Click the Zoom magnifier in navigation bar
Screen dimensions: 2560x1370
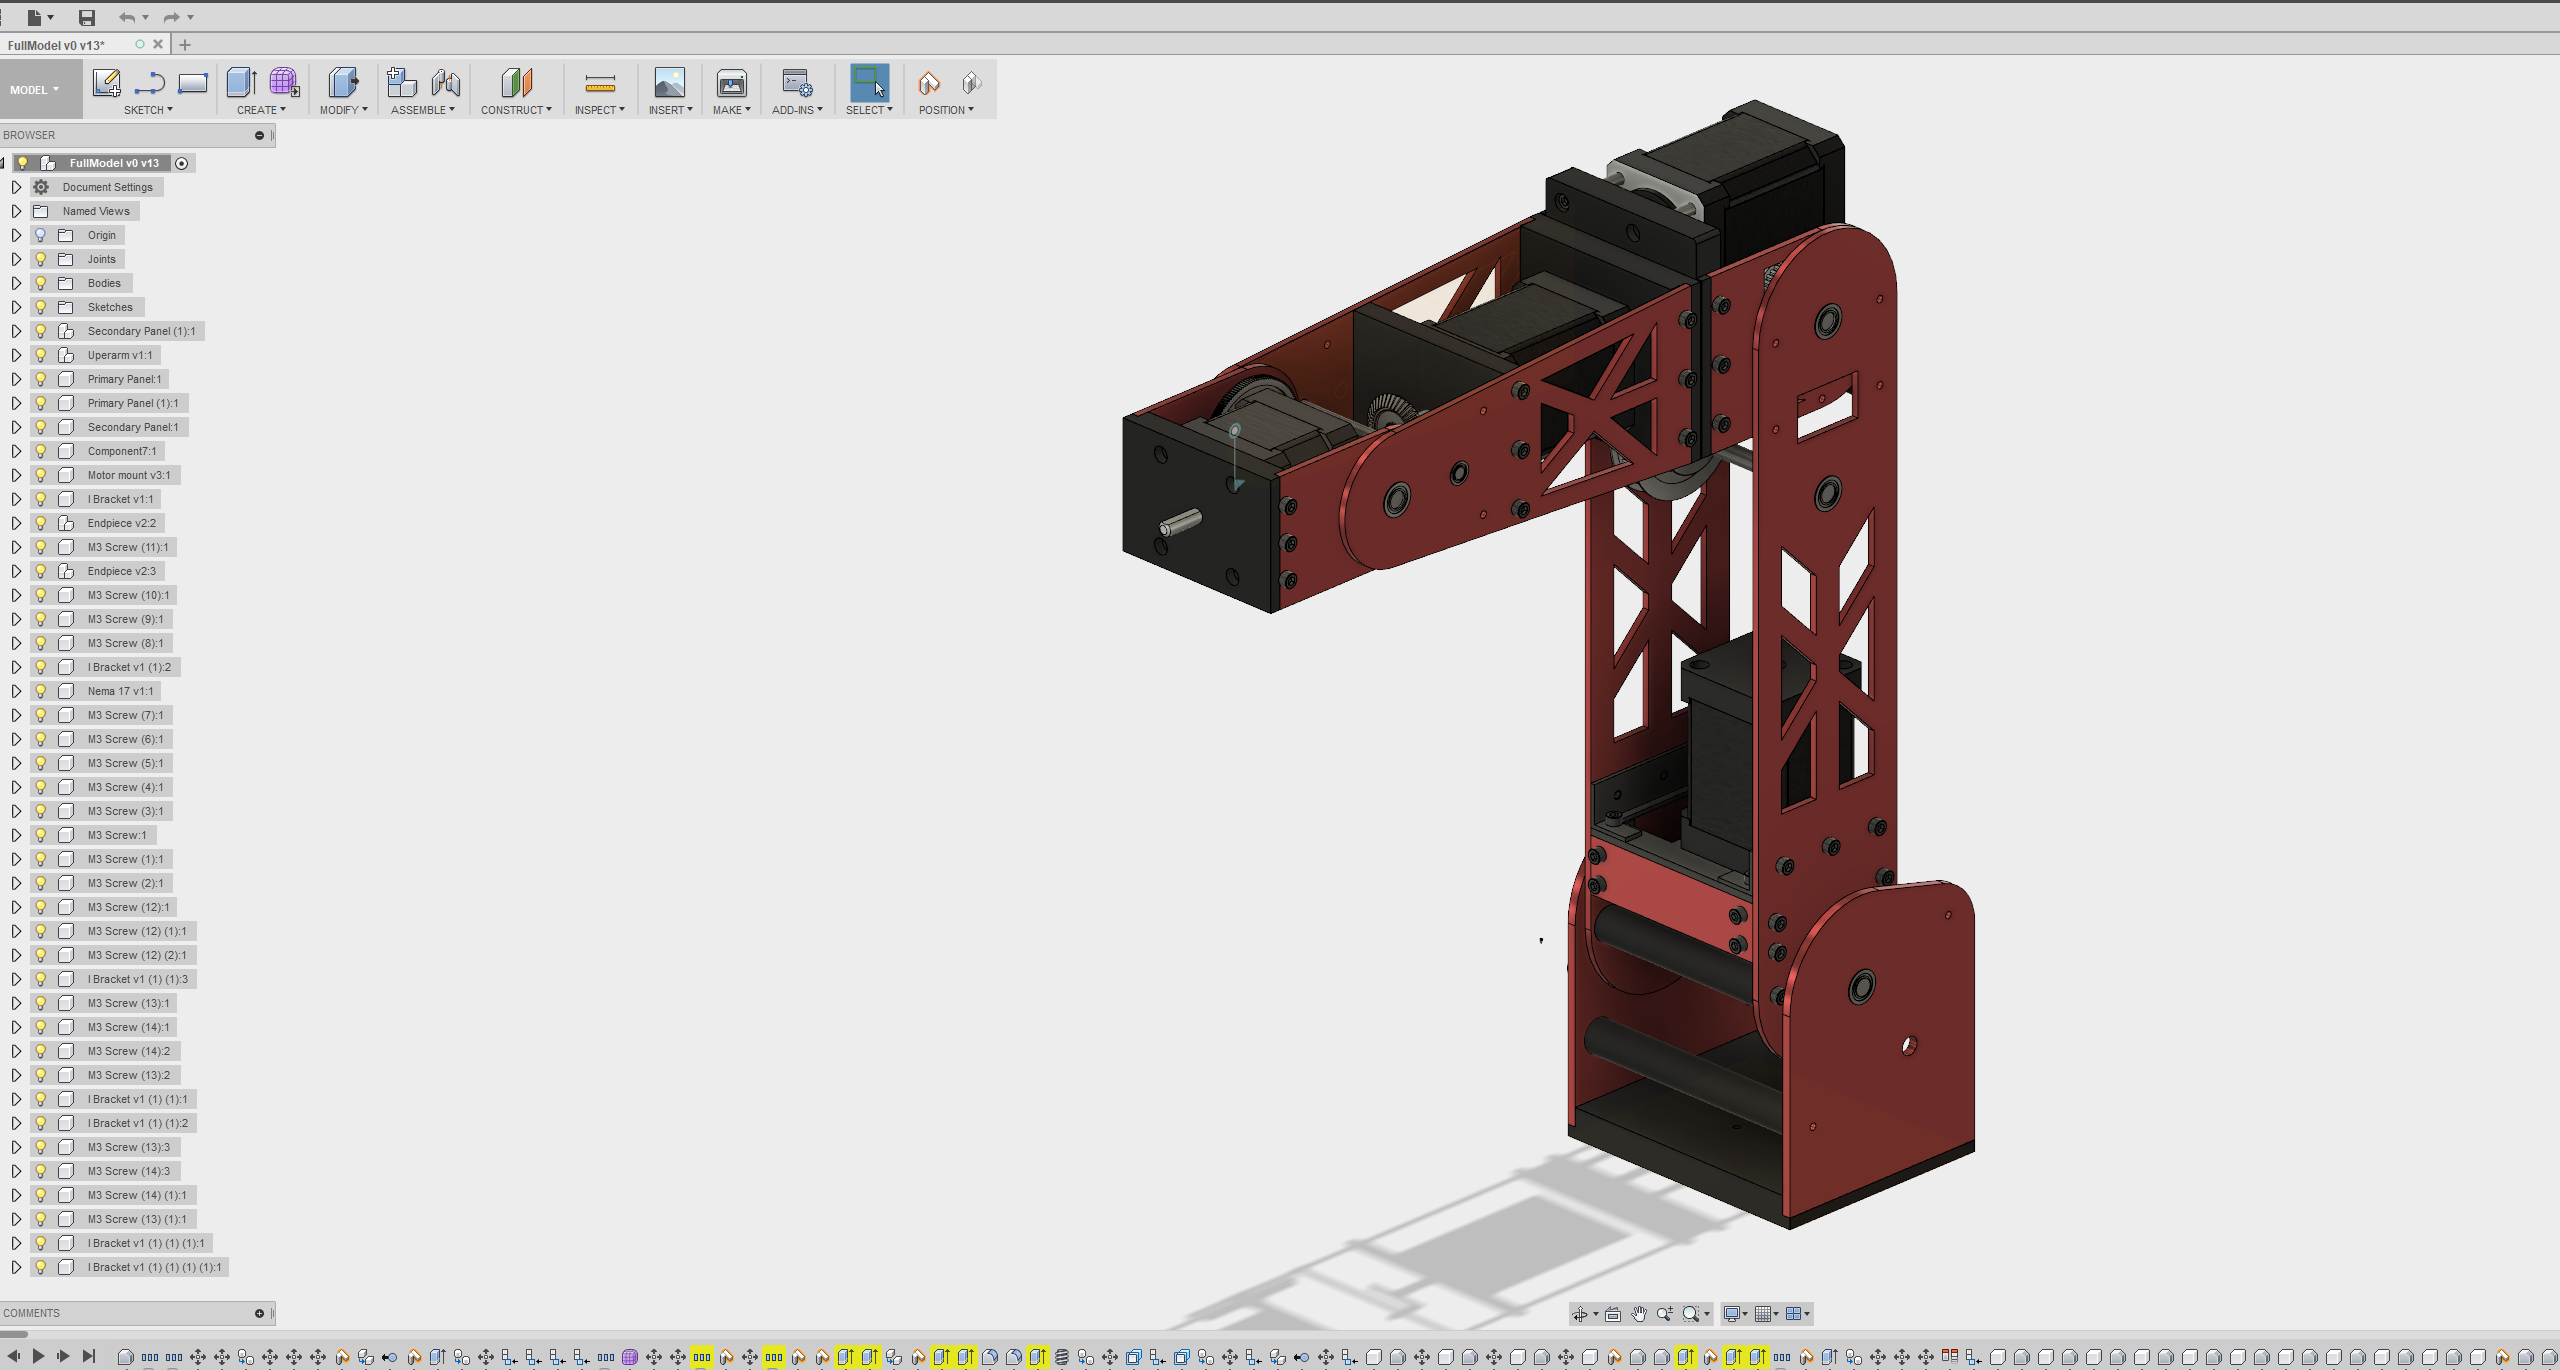tap(1664, 1313)
